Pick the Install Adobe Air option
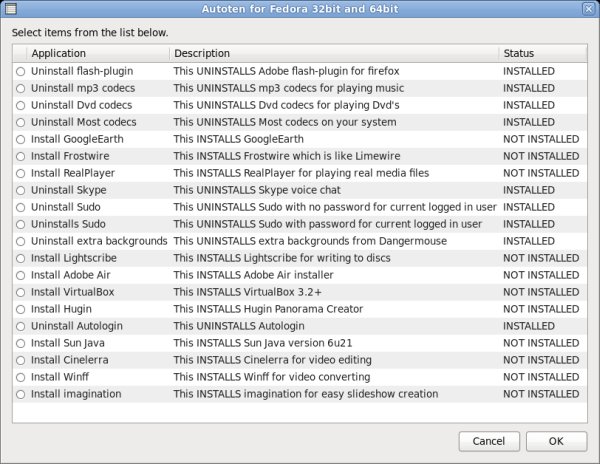600x464 pixels. pos(20,275)
